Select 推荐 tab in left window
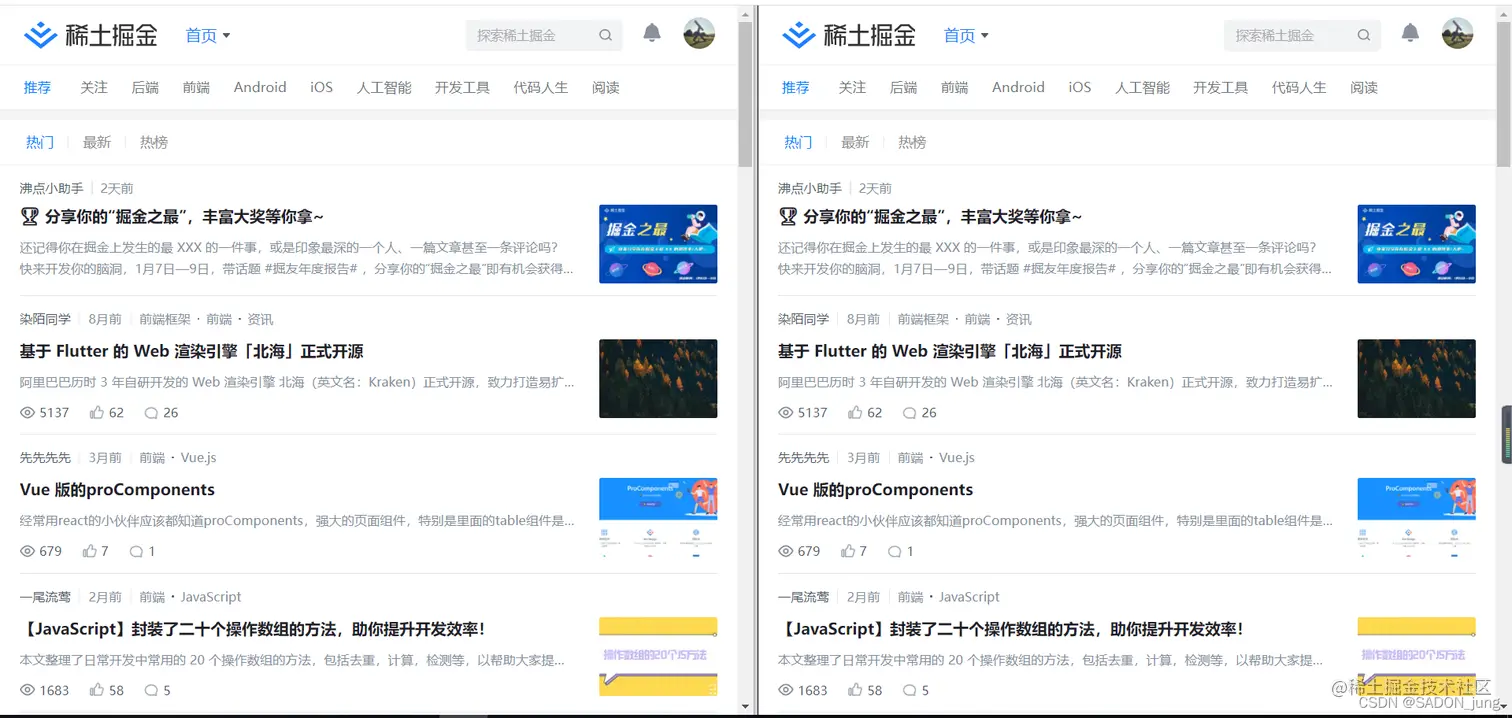1512x718 pixels. point(37,87)
